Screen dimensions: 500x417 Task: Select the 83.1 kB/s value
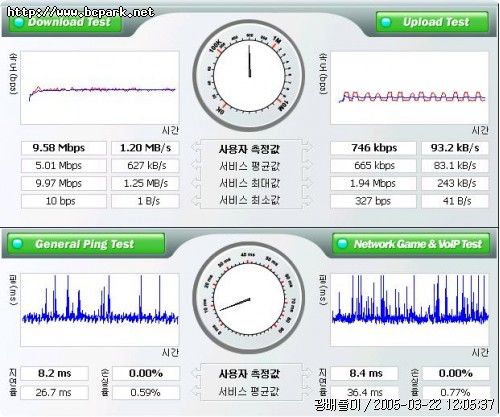click(455, 166)
